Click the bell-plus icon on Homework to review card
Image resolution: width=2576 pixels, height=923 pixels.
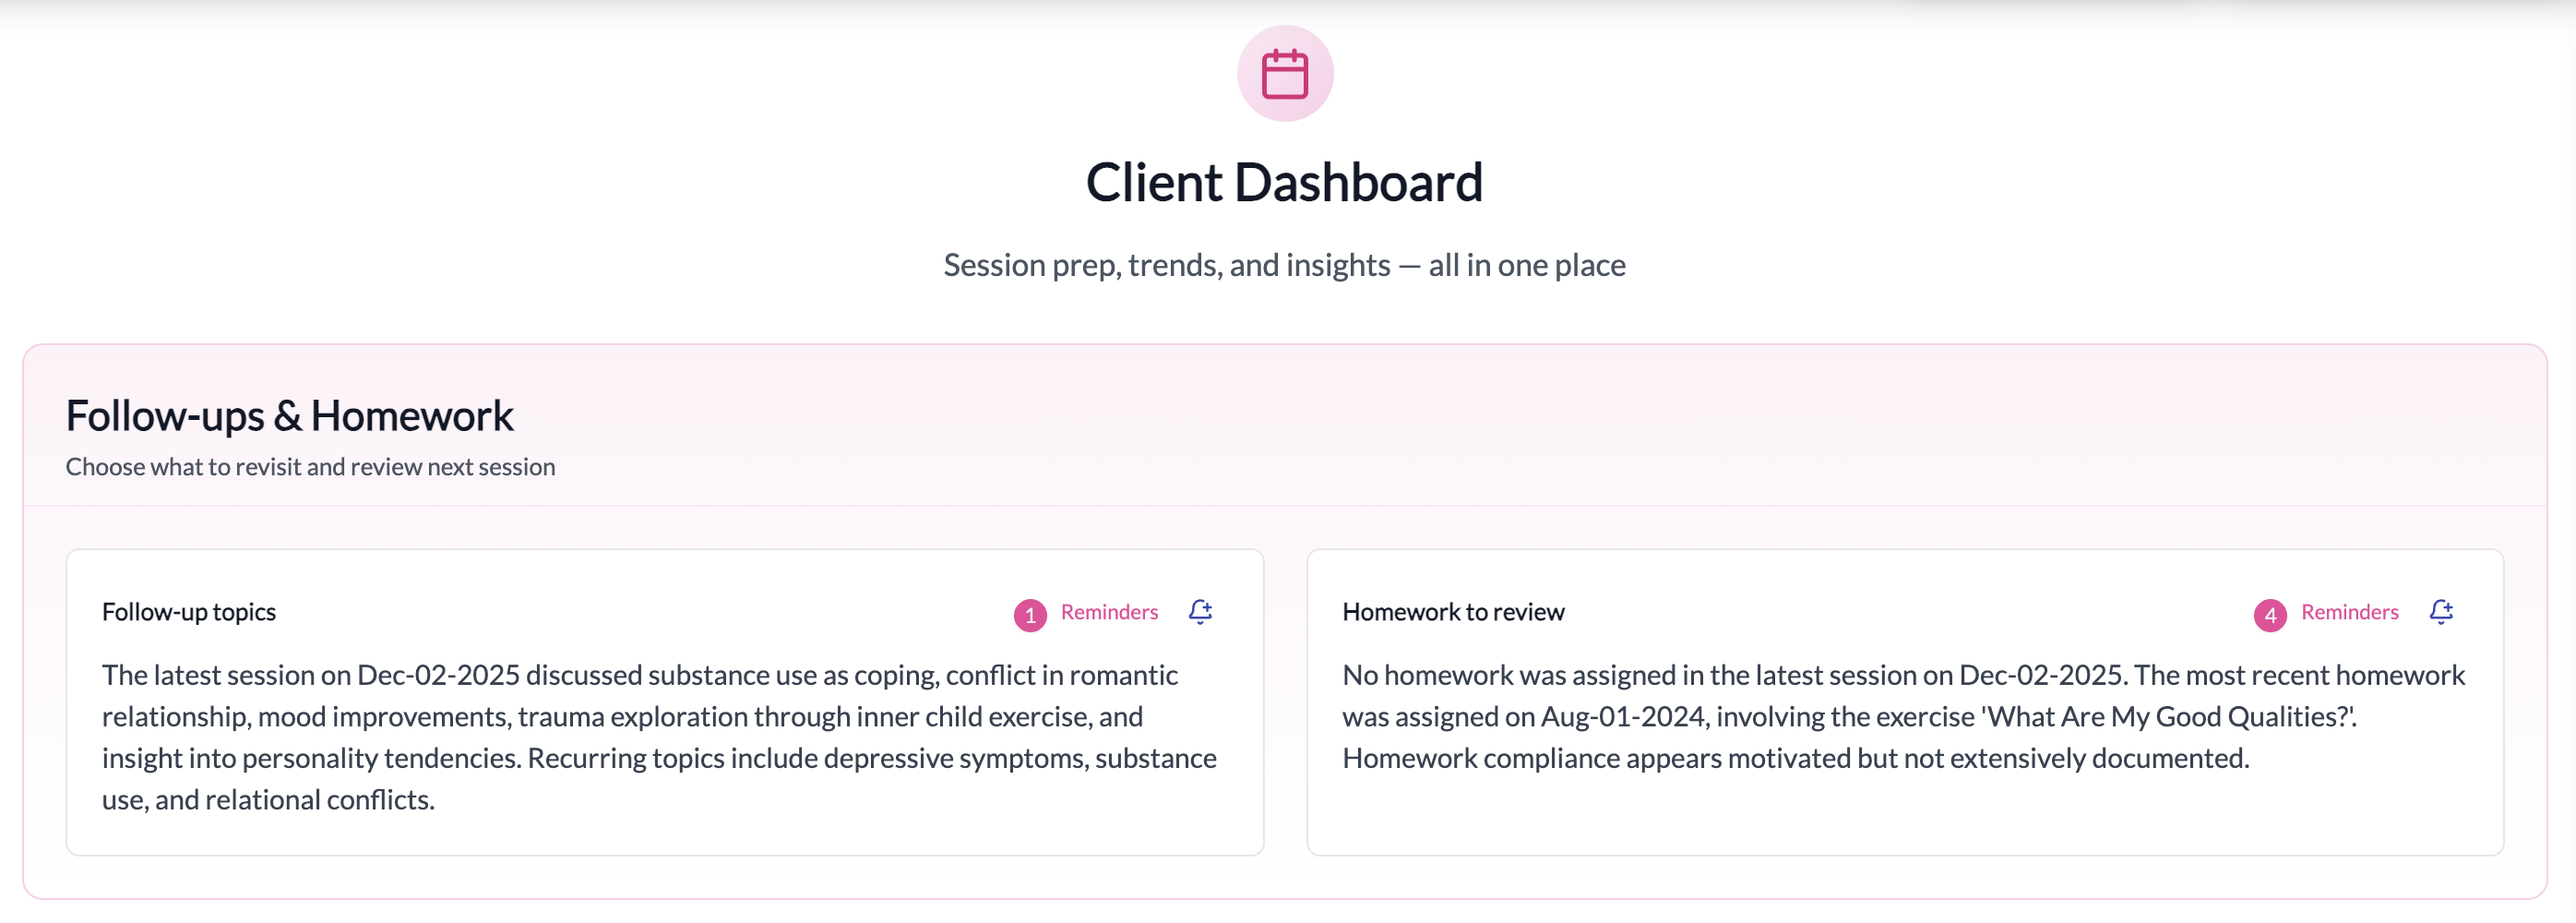pos(2441,611)
